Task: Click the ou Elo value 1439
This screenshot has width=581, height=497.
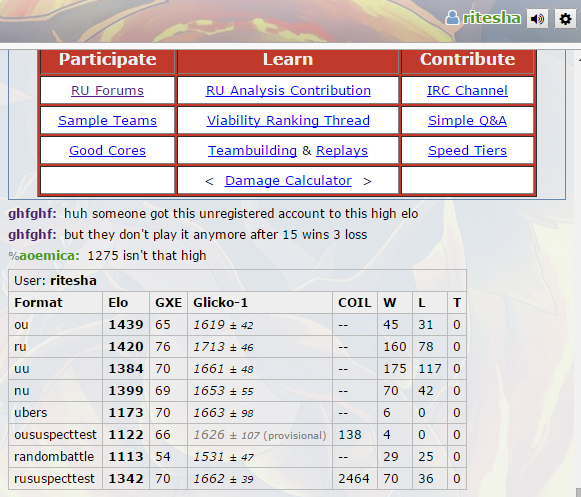Action: coord(126,325)
